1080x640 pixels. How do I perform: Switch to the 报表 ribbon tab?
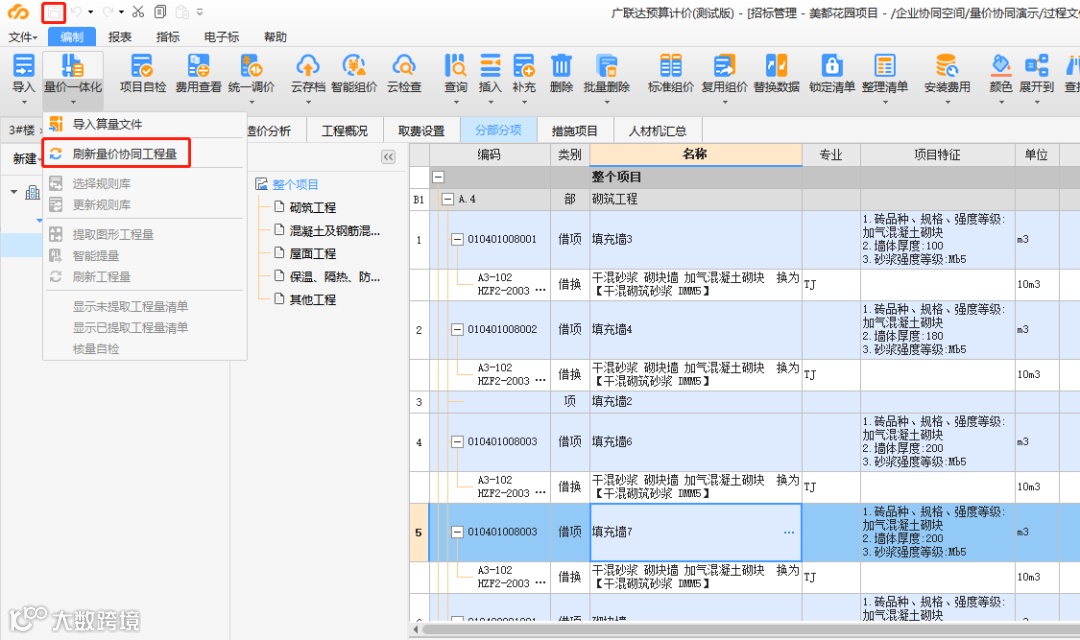click(120, 37)
